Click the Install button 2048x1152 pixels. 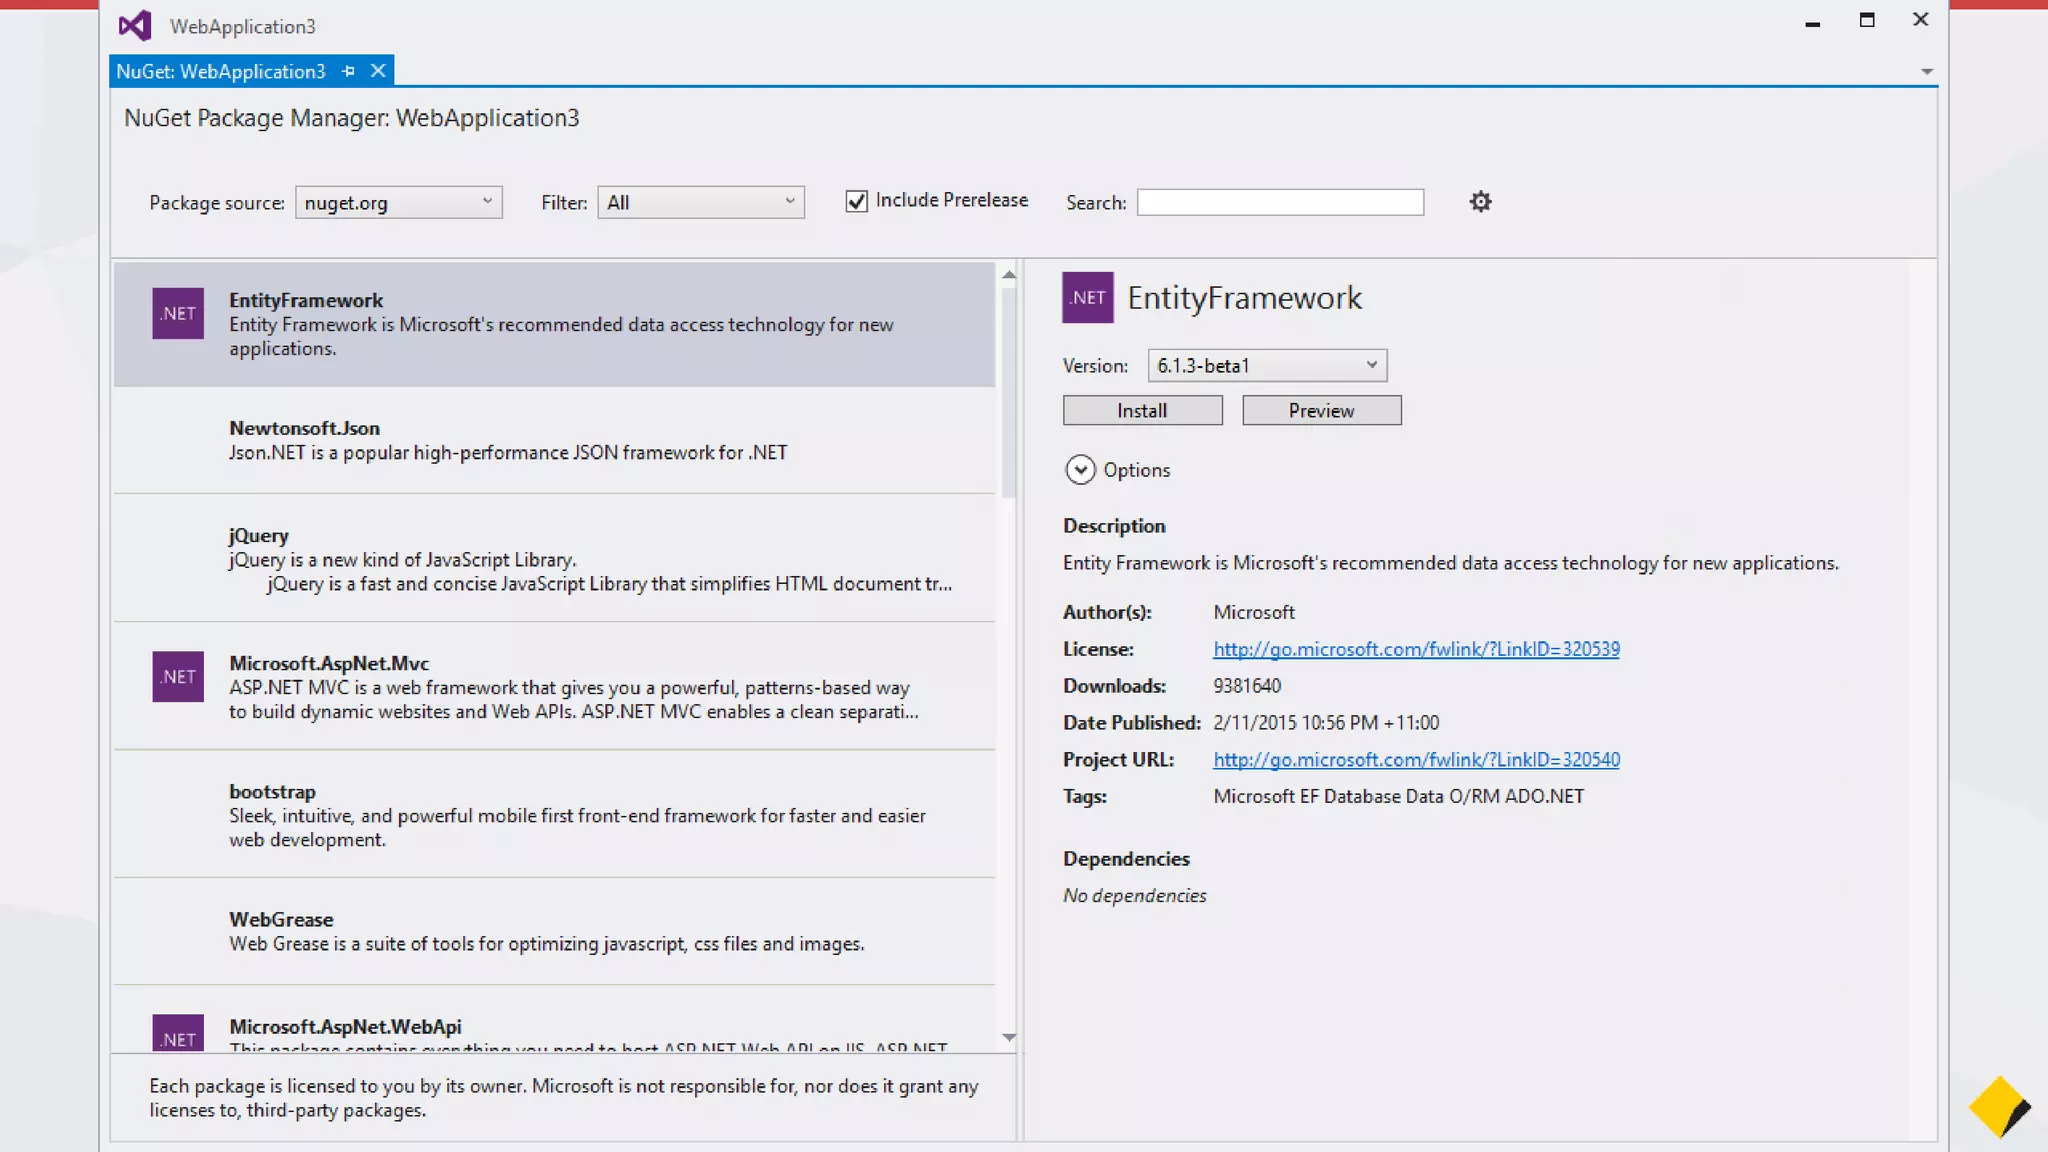[x=1142, y=410]
